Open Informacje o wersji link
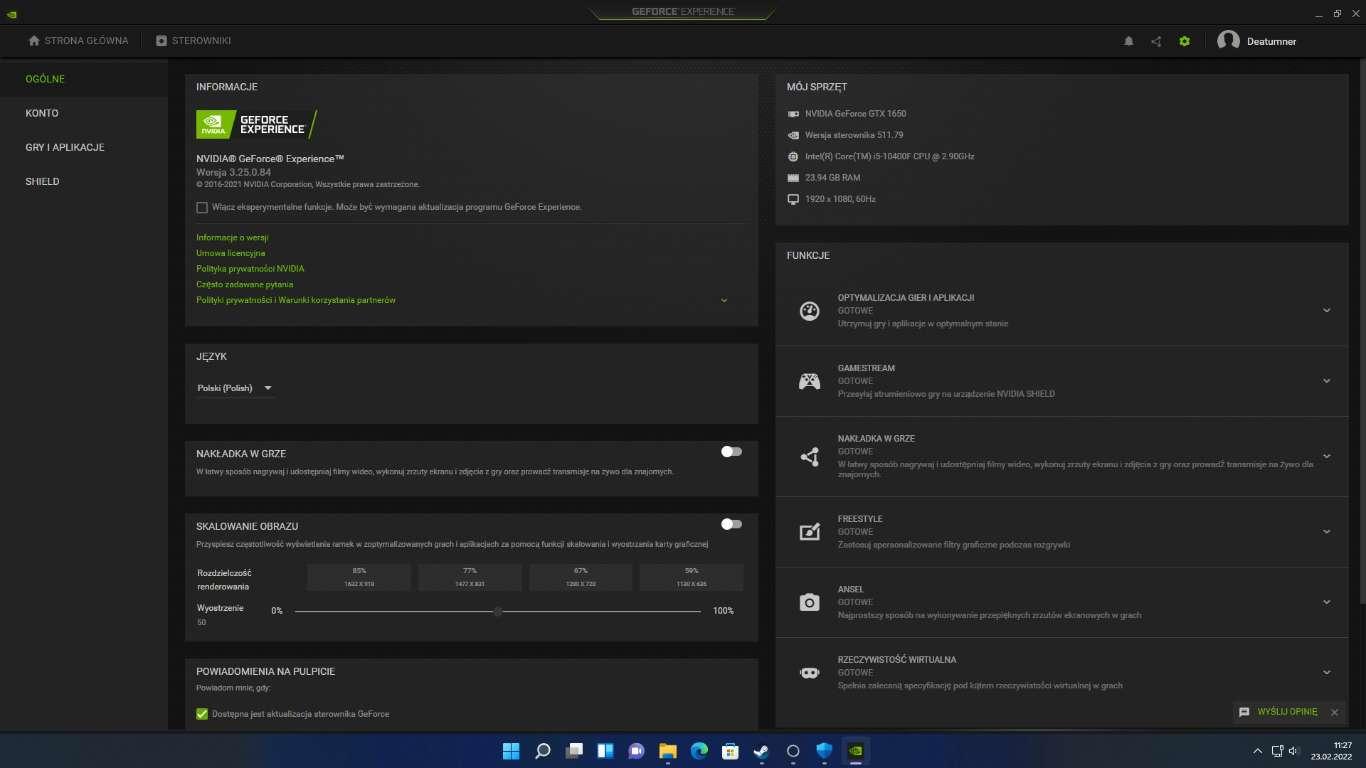The image size is (1366, 768). [232, 238]
